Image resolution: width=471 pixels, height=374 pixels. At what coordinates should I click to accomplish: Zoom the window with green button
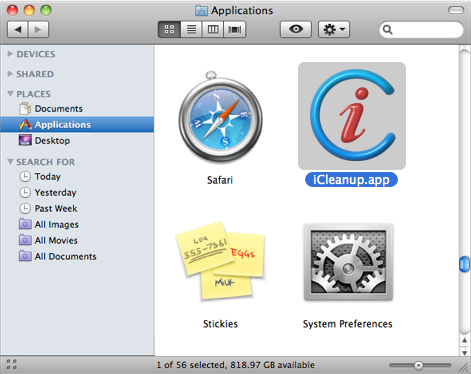click(46, 10)
